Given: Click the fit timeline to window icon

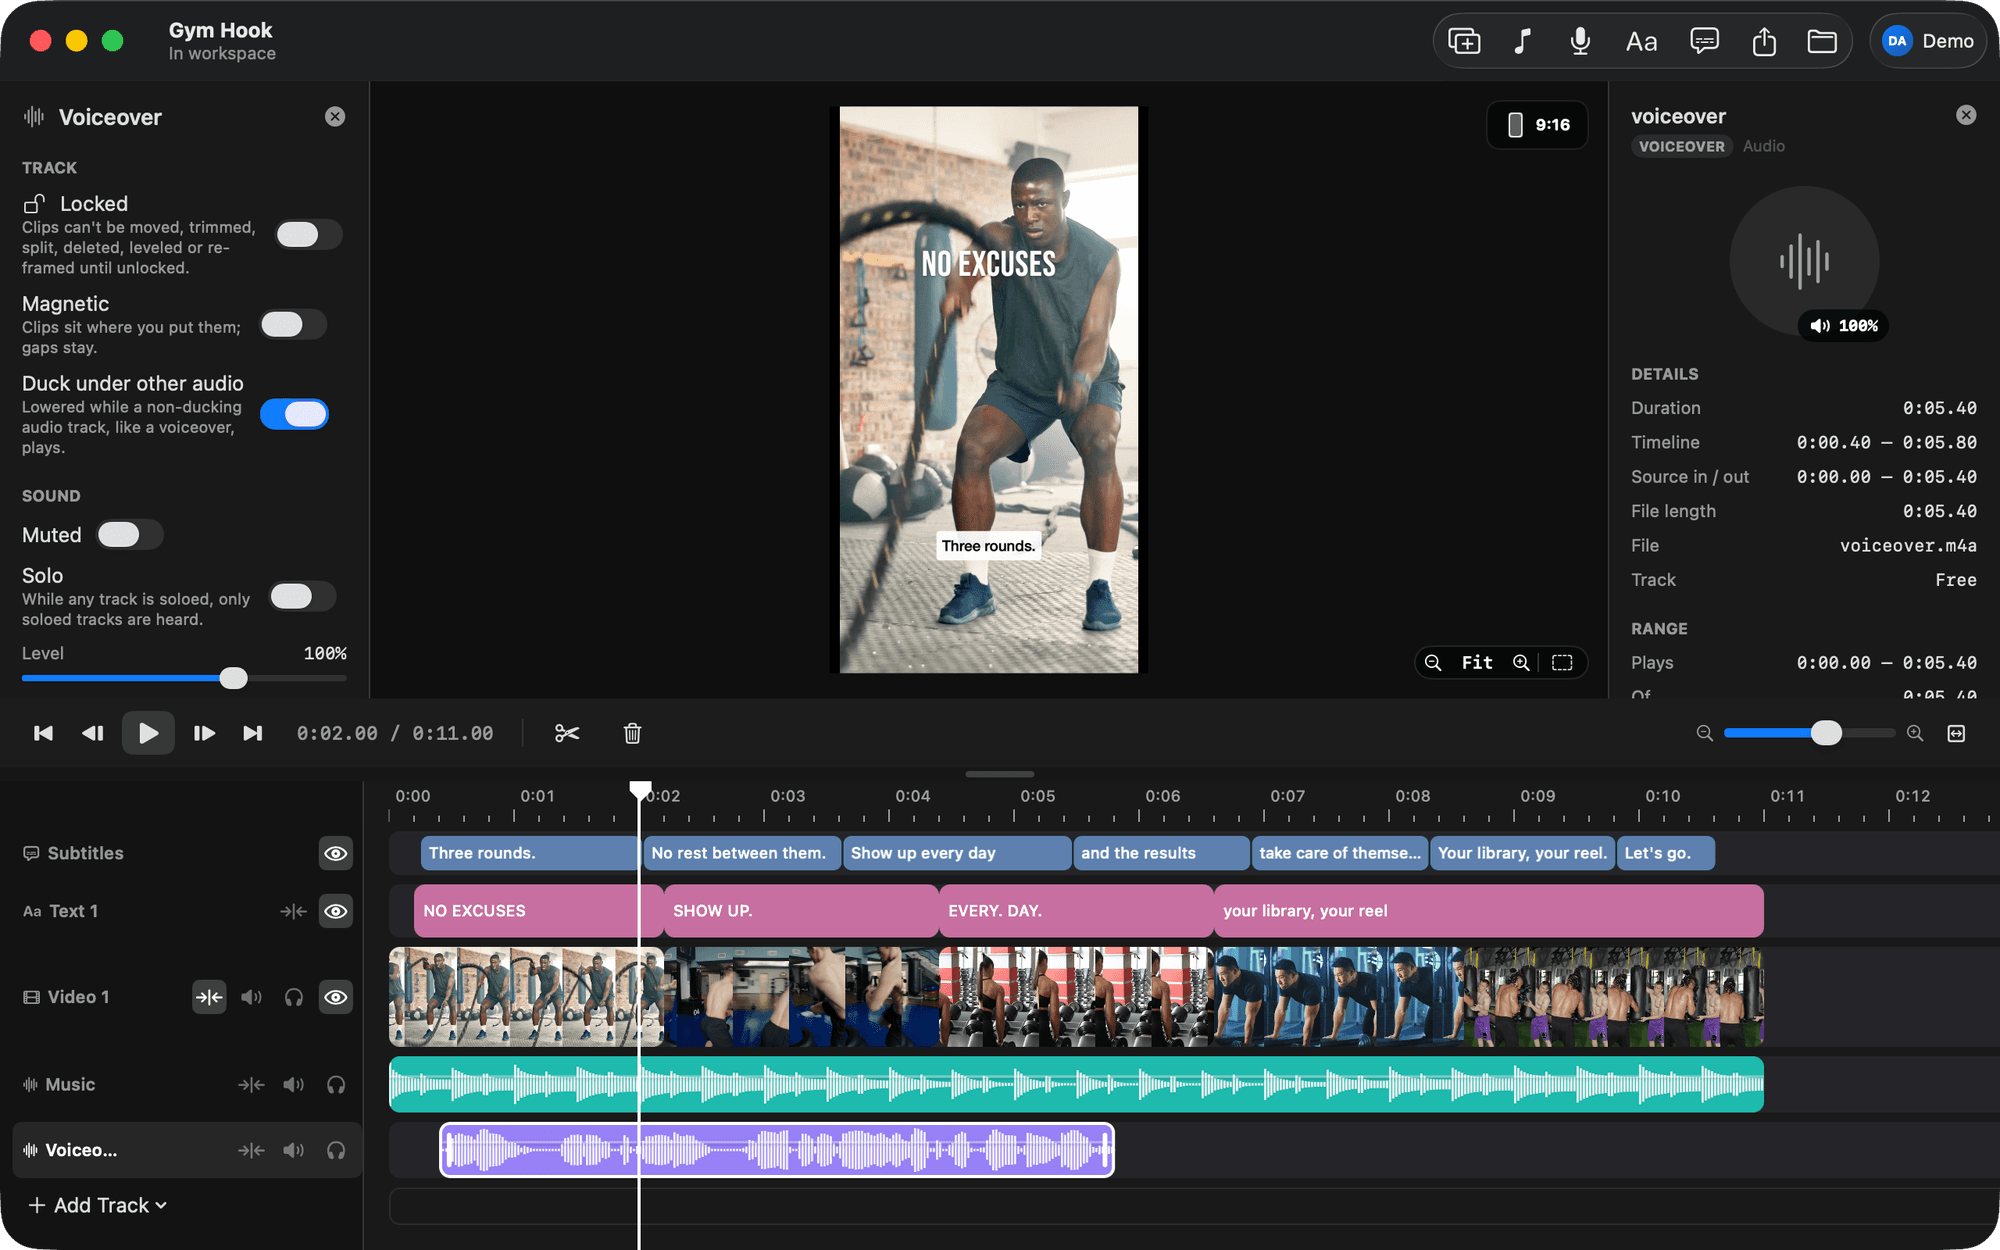Looking at the screenshot, I should [x=1956, y=733].
